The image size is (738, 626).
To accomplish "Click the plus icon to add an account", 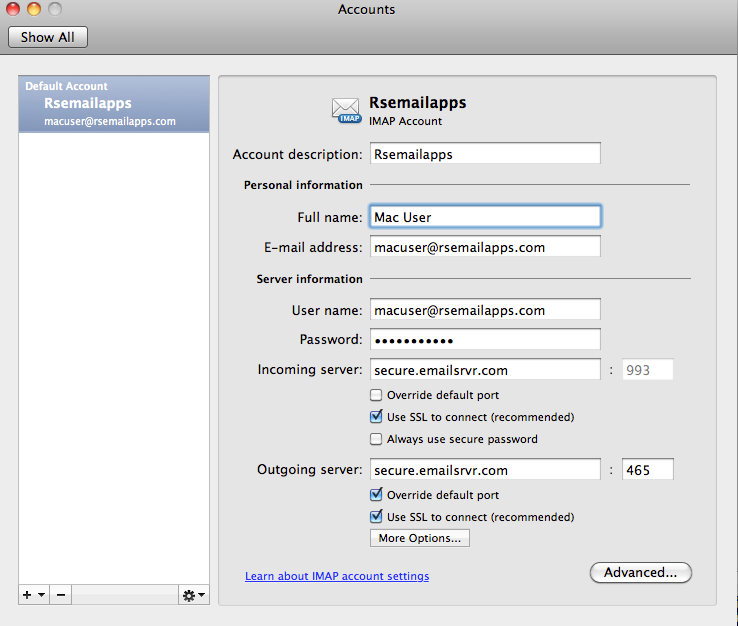I will 27,595.
